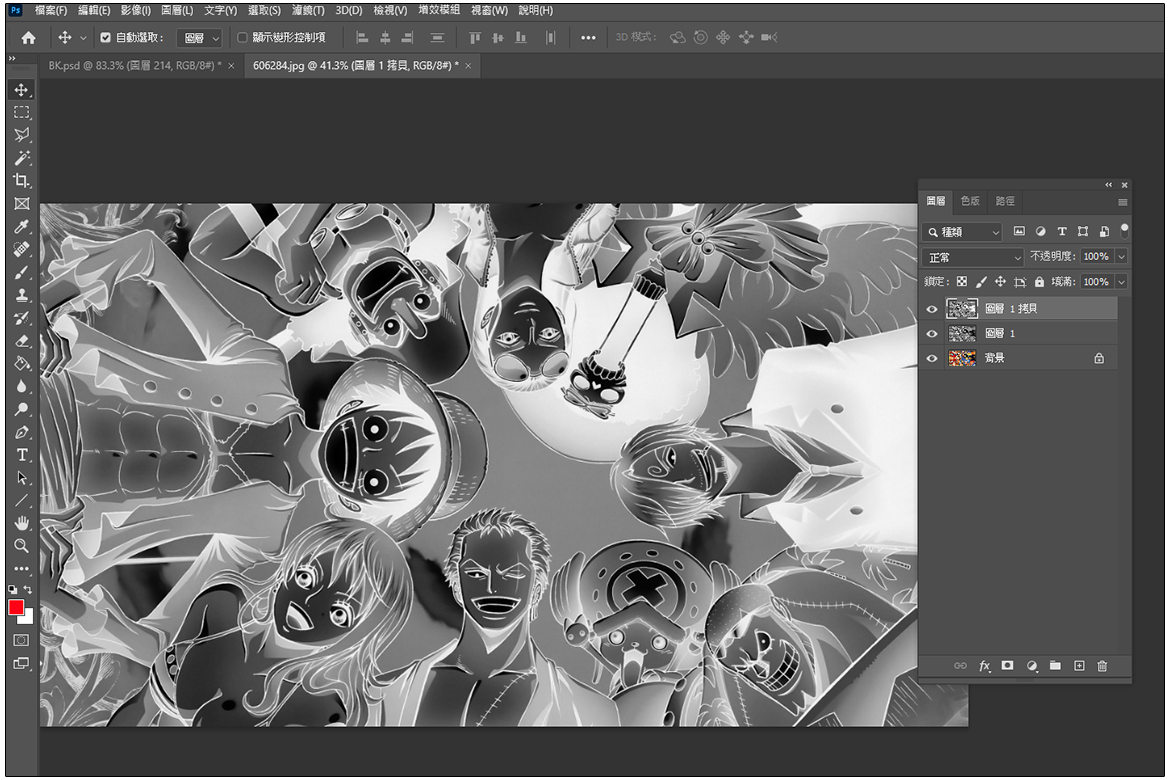Image resolution: width=1170 pixels, height=780 pixels.
Task: Toggle lock all padlock in lock row
Action: pyautogui.click(x=1039, y=281)
